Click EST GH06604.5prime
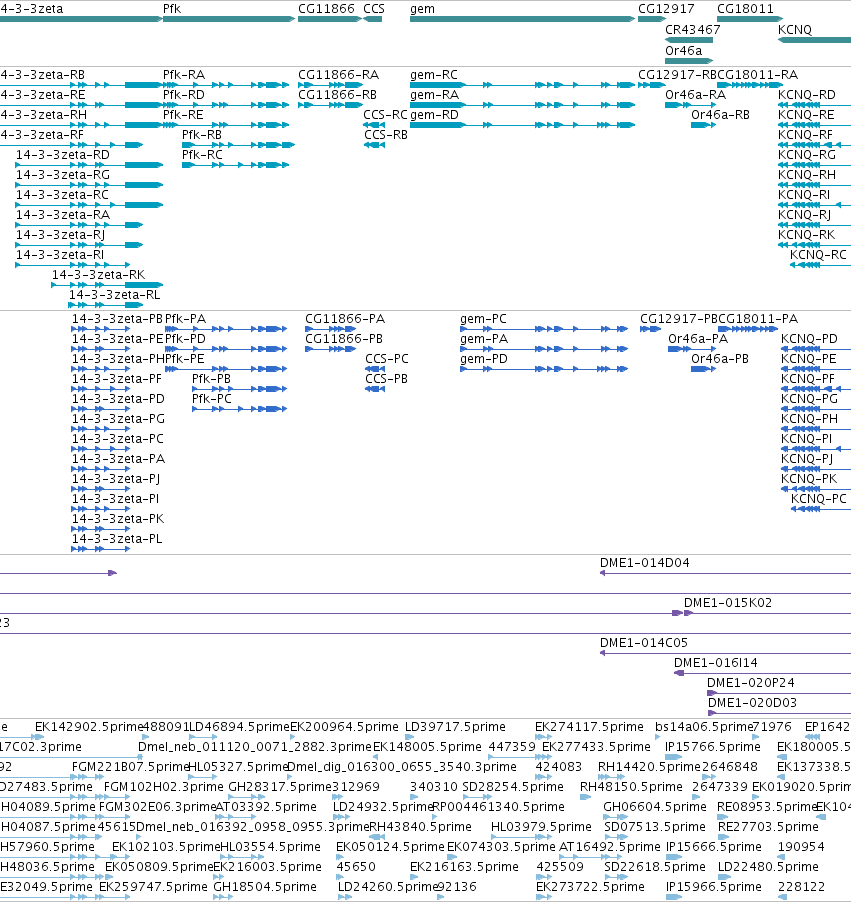This screenshot has height=902, width=851. point(655,807)
